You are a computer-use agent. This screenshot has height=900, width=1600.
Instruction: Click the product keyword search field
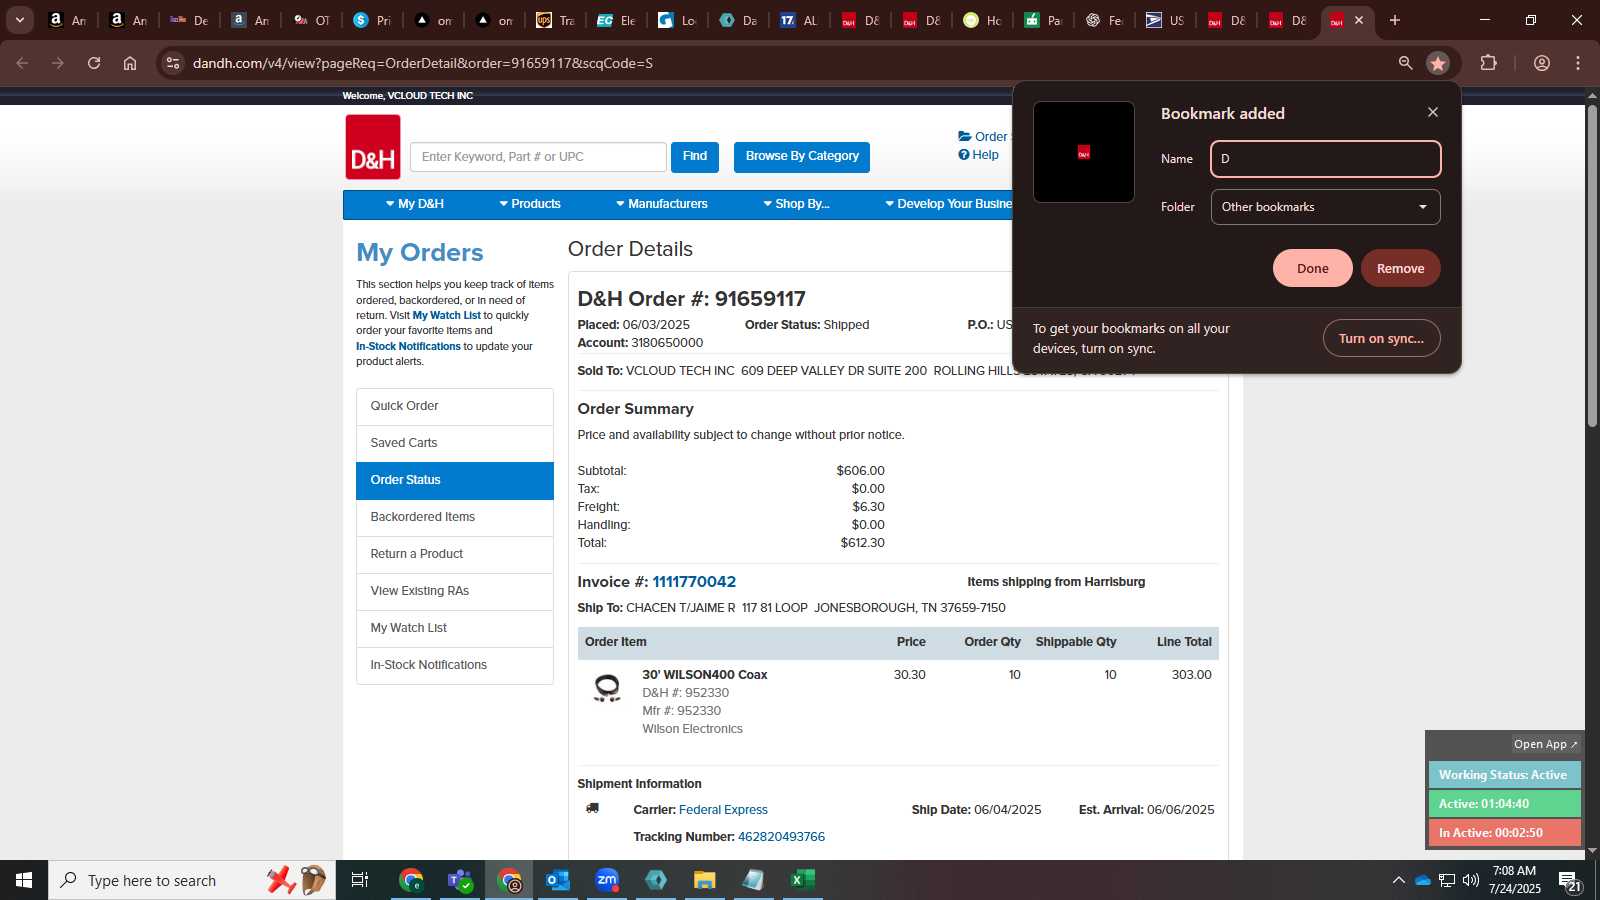click(538, 157)
